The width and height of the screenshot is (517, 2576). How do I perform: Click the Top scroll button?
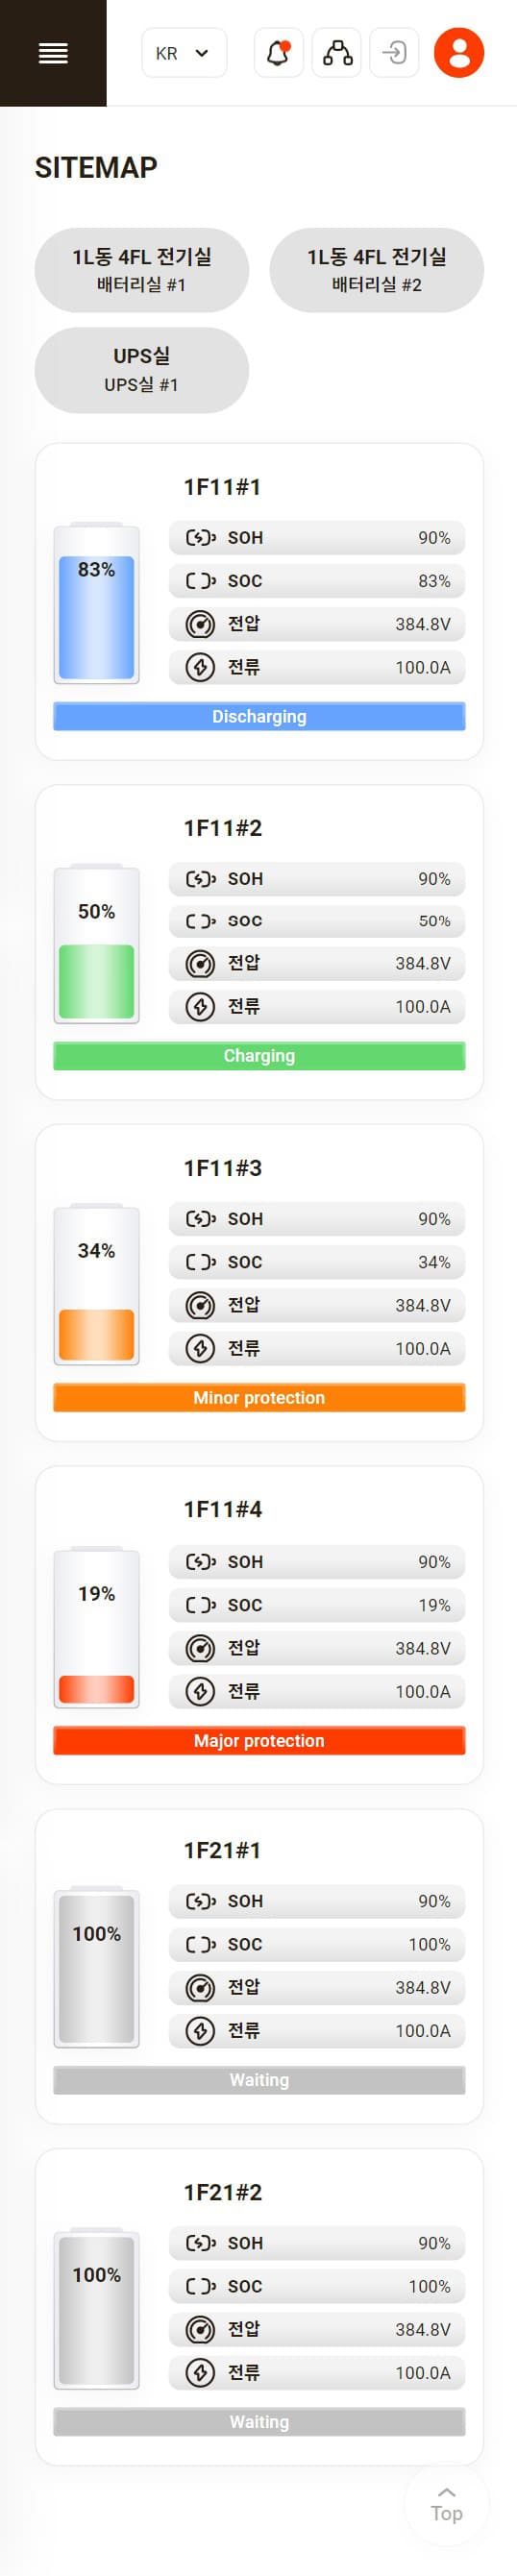pos(446,2505)
